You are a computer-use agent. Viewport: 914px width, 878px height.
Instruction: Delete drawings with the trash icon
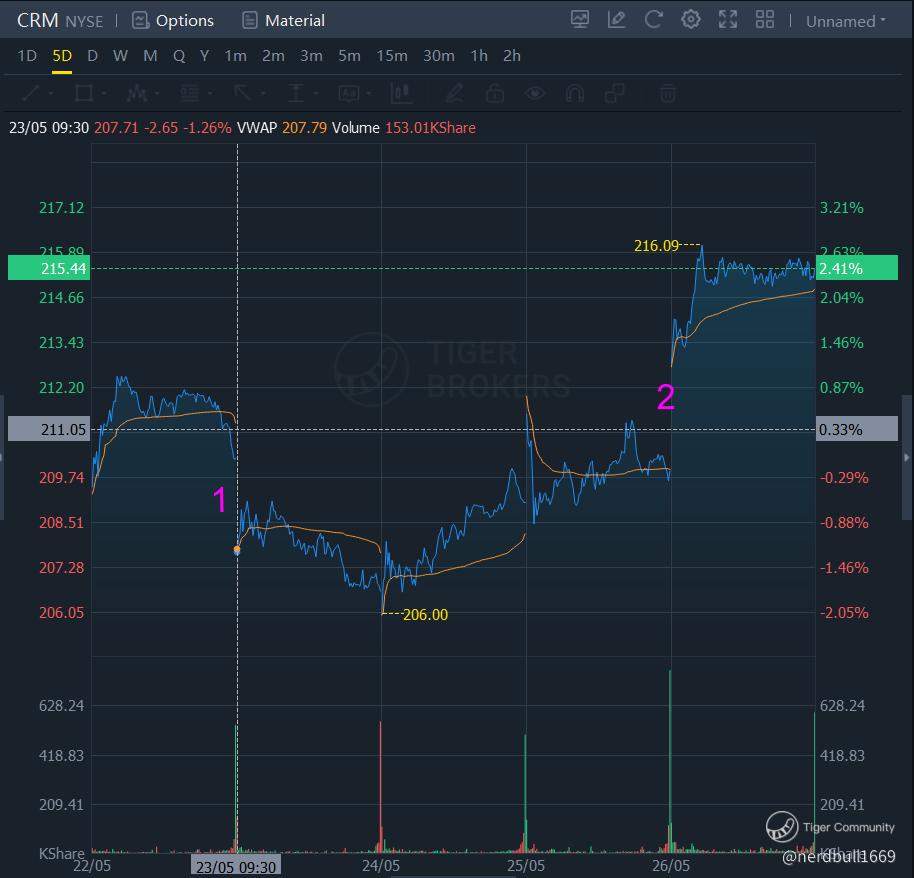[668, 93]
